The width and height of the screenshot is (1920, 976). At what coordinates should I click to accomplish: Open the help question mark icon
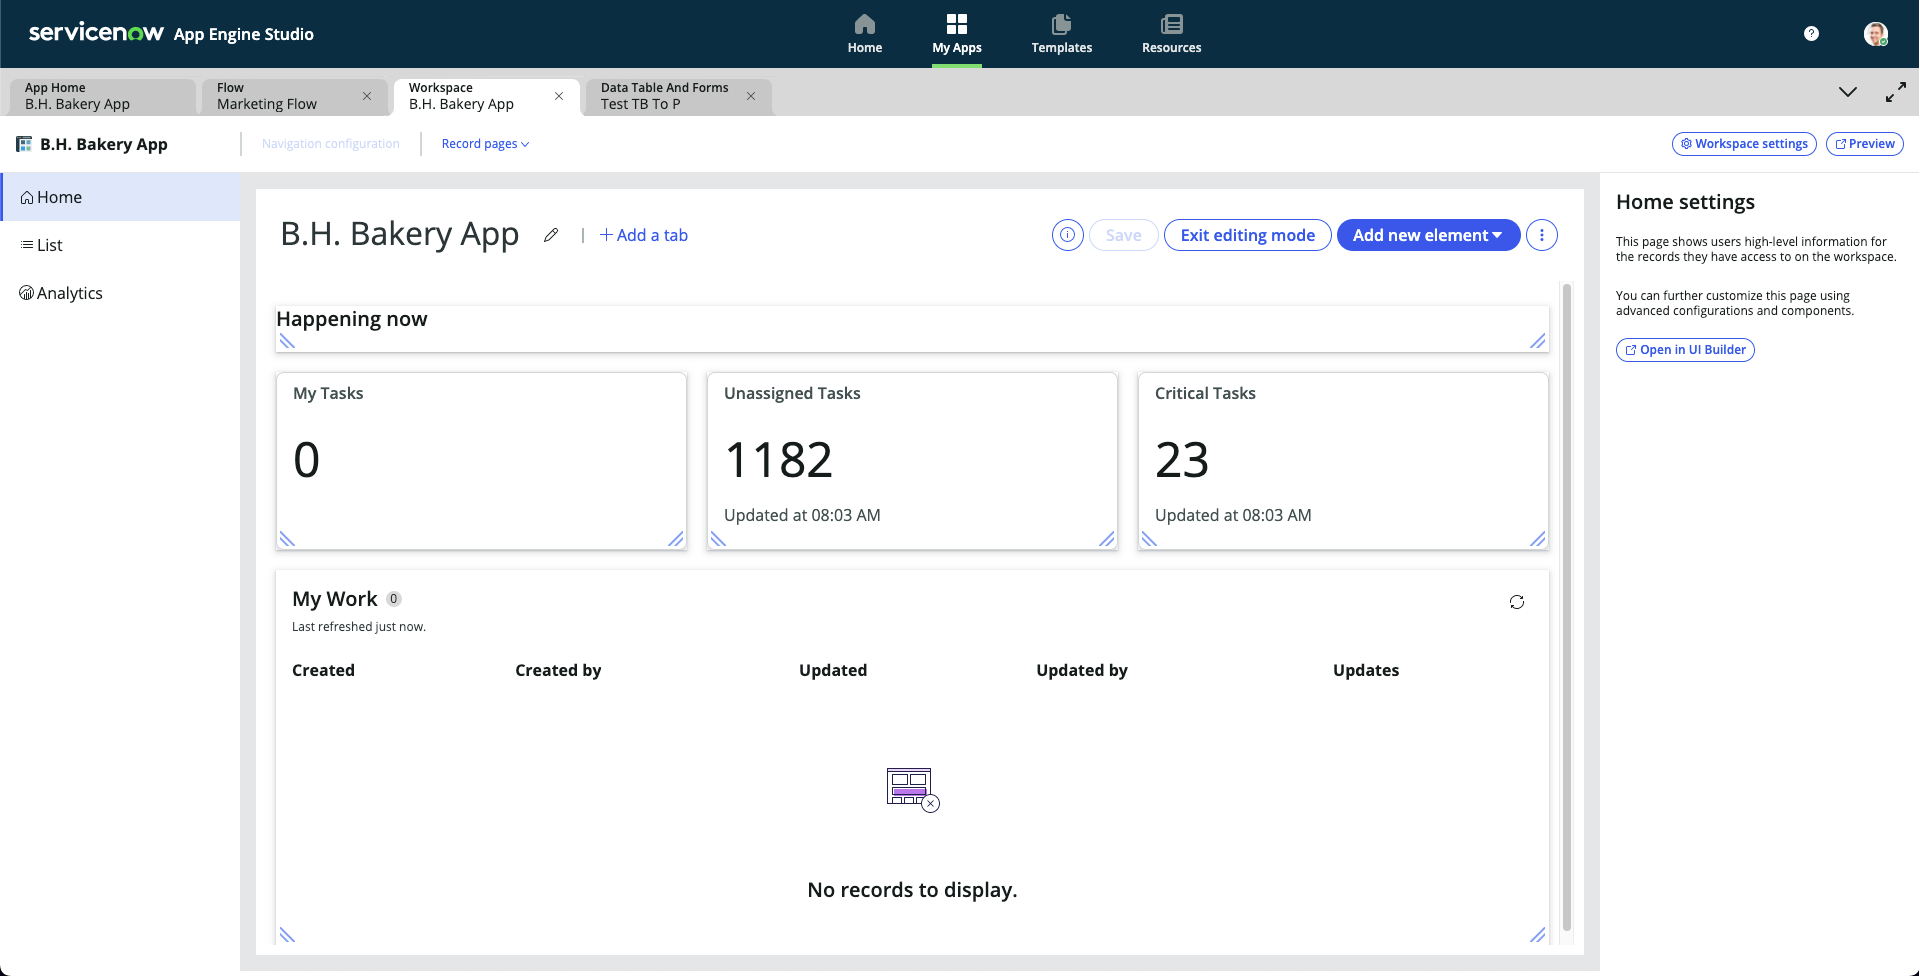tap(1811, 34)
